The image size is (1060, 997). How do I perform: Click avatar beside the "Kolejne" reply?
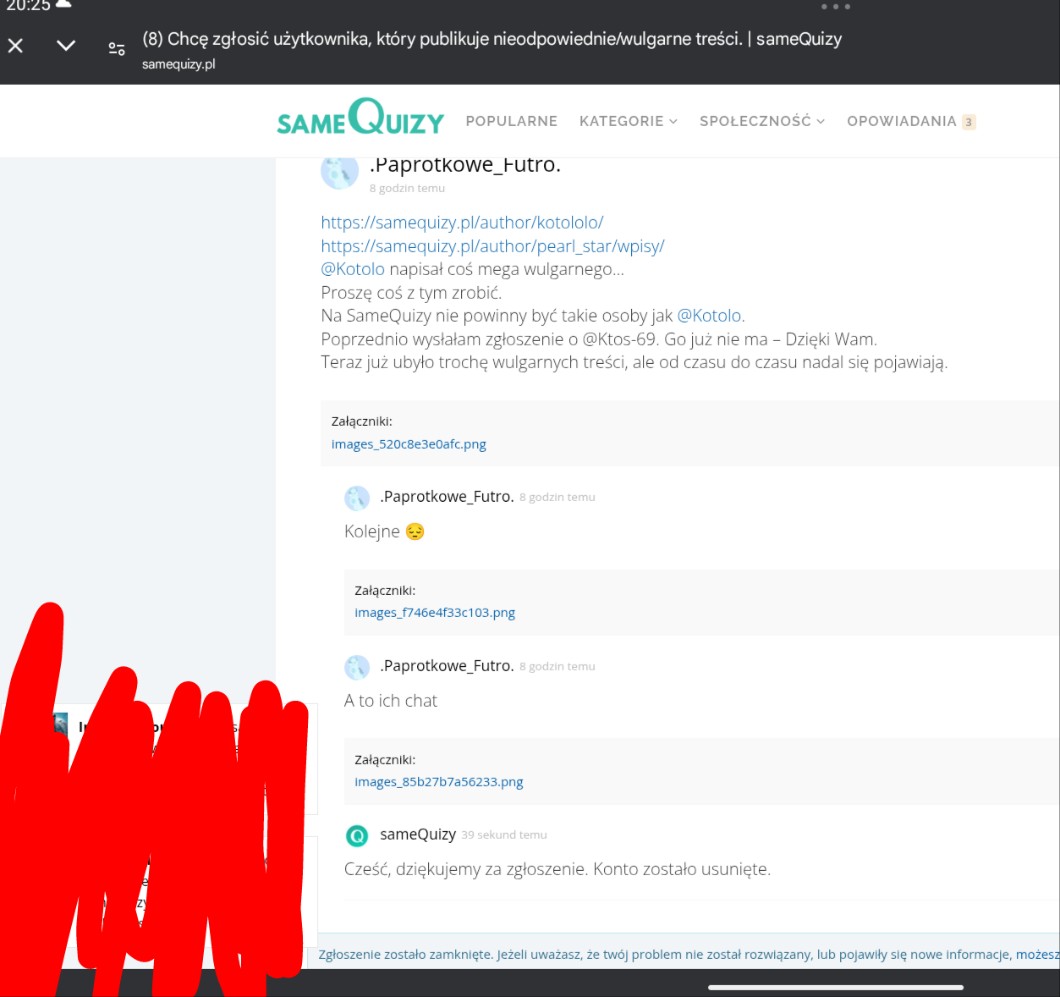coord(357,498)
